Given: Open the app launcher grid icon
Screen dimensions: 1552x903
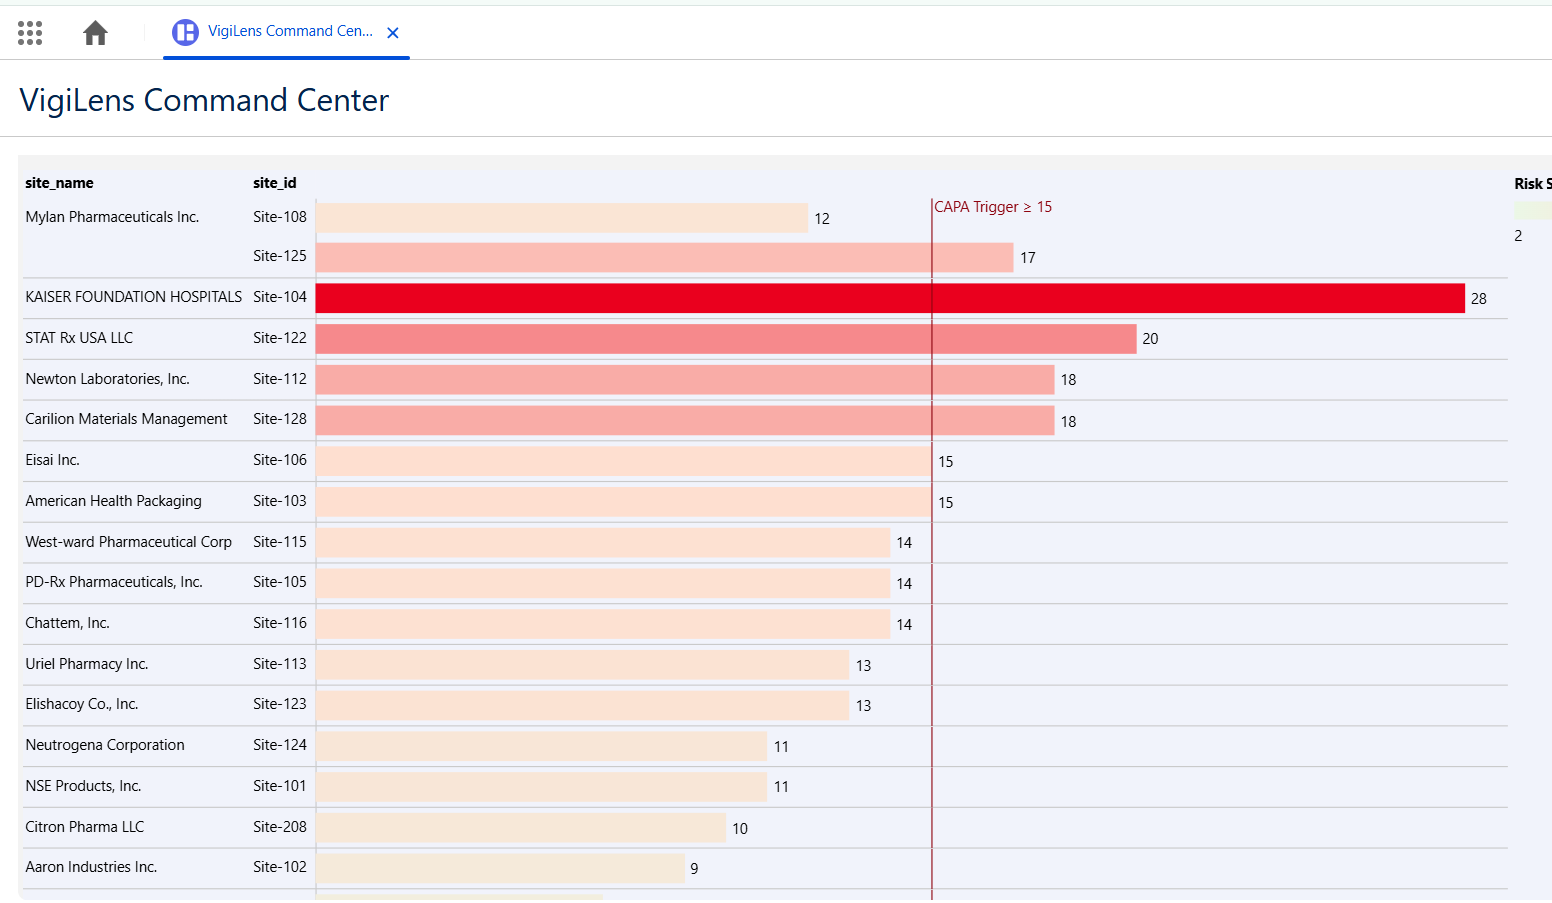Looking at the screenshot, I should 30,33.
